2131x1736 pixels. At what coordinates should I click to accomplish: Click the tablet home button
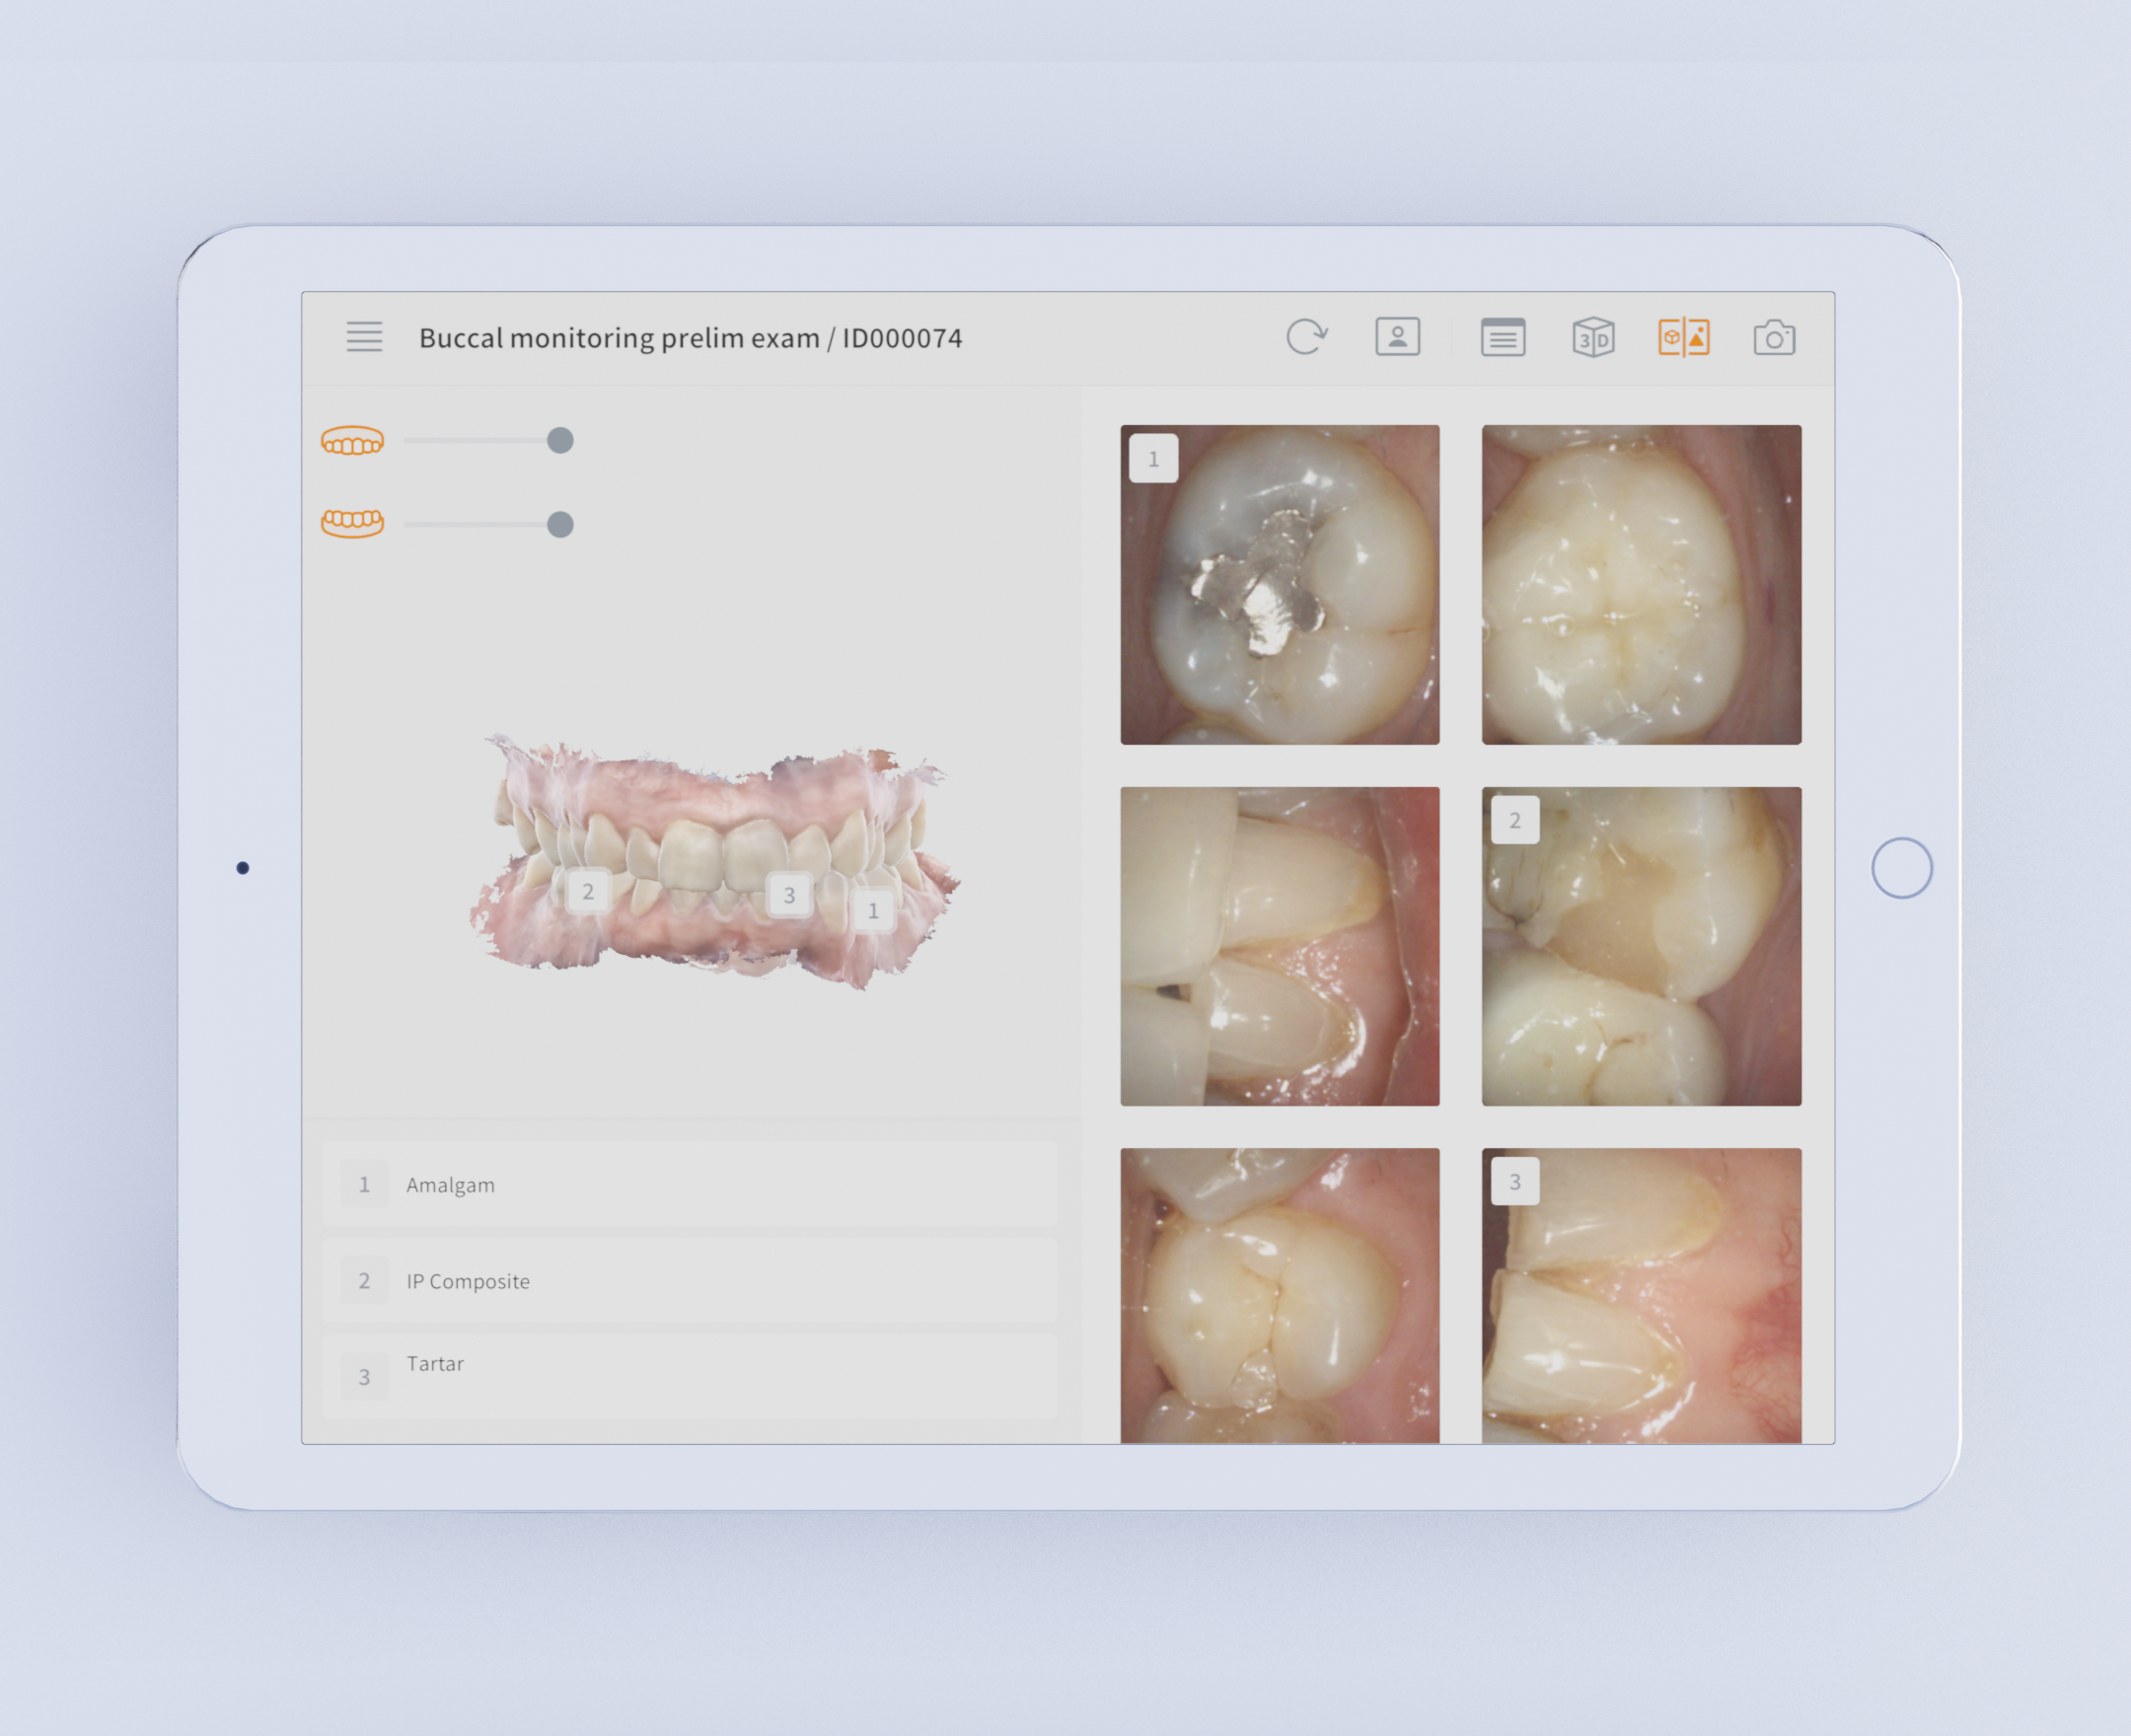tap(1901, 867)
